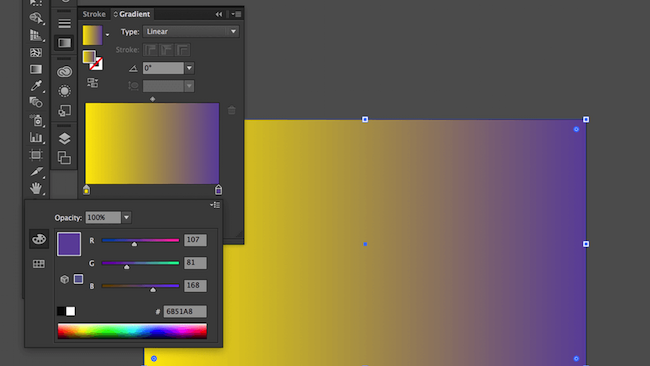The height and width of the screenshot is (366, 650).
Task: Select the Eyedropper tool
Action: point(36,85)
